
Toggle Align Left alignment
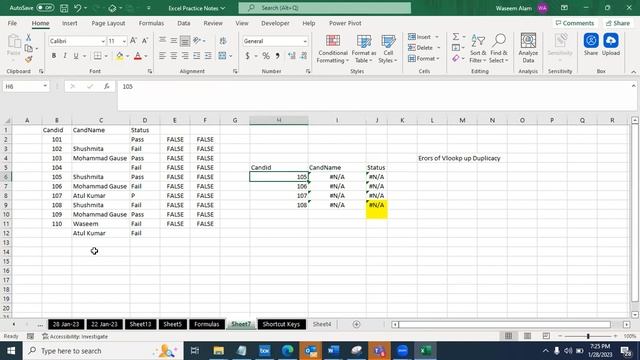coord(162,56)
